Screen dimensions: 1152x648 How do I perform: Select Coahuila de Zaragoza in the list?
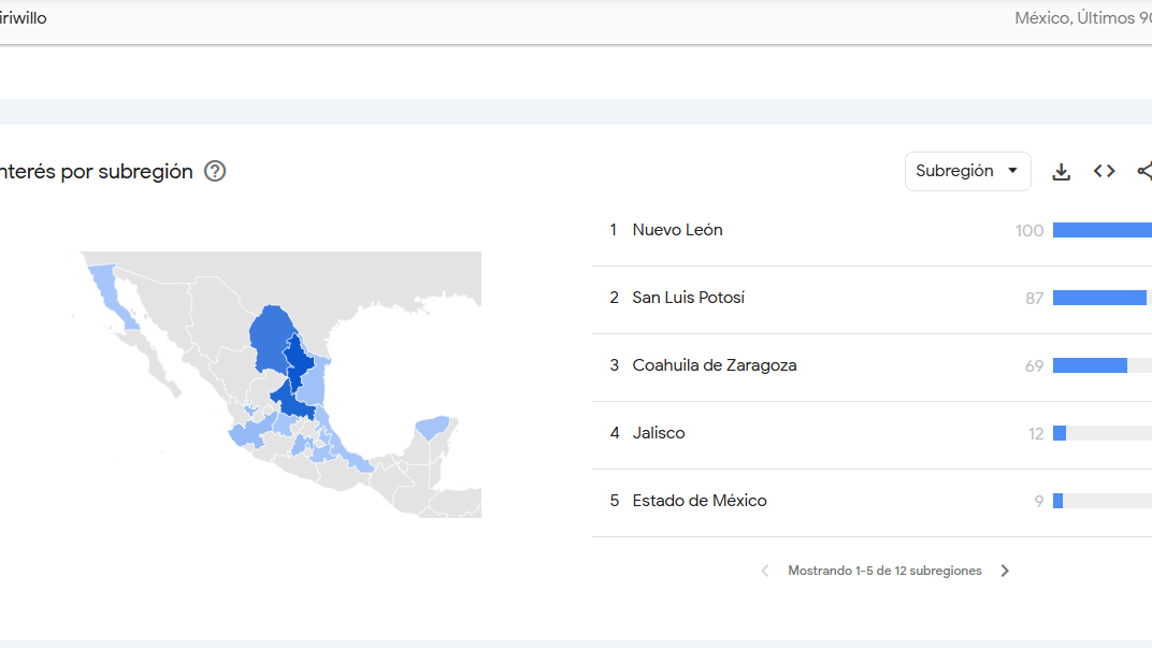click(714, 365)
